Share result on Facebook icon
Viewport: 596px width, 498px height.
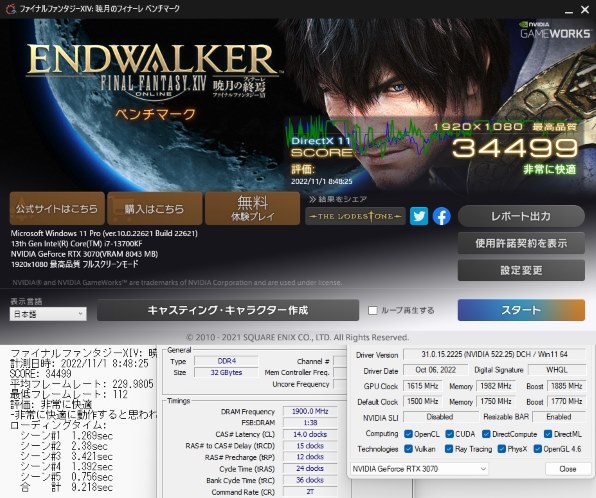point(441,216)
